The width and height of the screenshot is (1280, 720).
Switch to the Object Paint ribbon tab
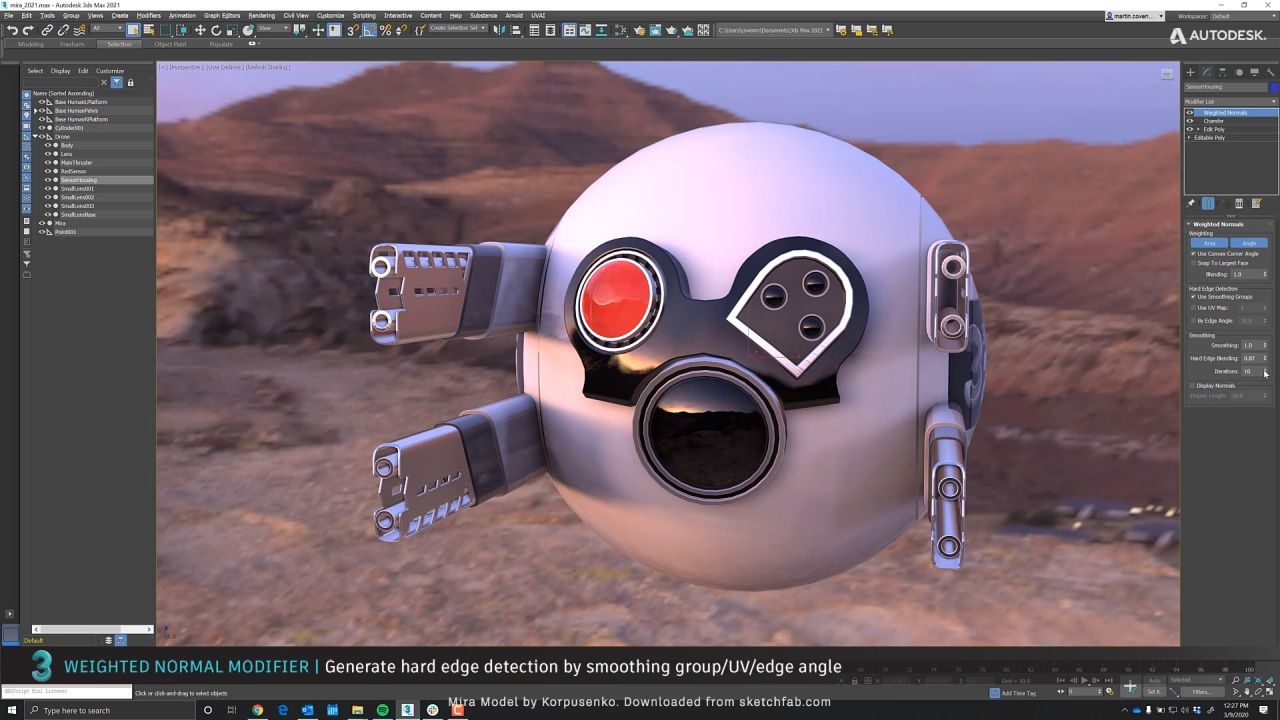coord(170,44)
